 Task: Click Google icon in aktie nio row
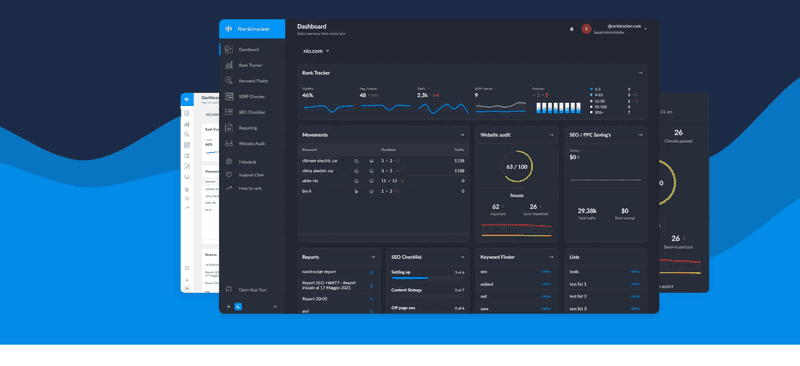tap(357, 181)
